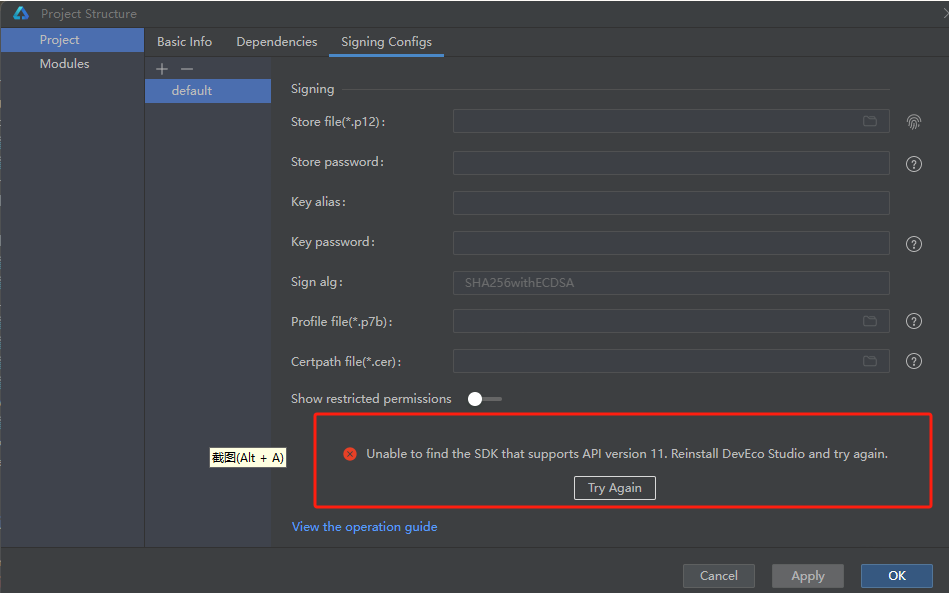949x593 pixels.
Task: Click the Signing section heading
Action: [312, 89]
